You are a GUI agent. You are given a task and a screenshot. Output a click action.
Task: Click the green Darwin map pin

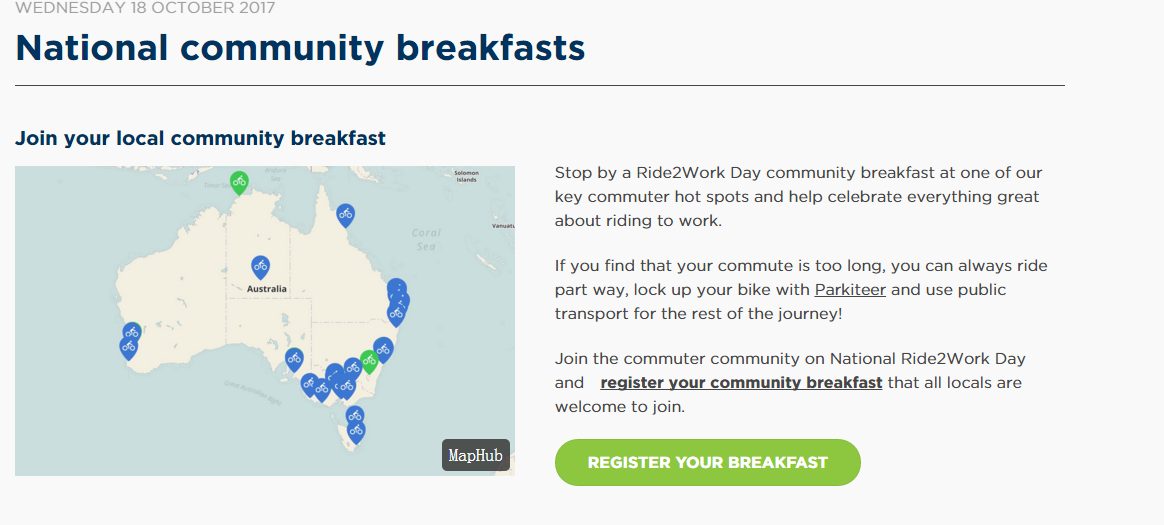(x=238, y=182)
